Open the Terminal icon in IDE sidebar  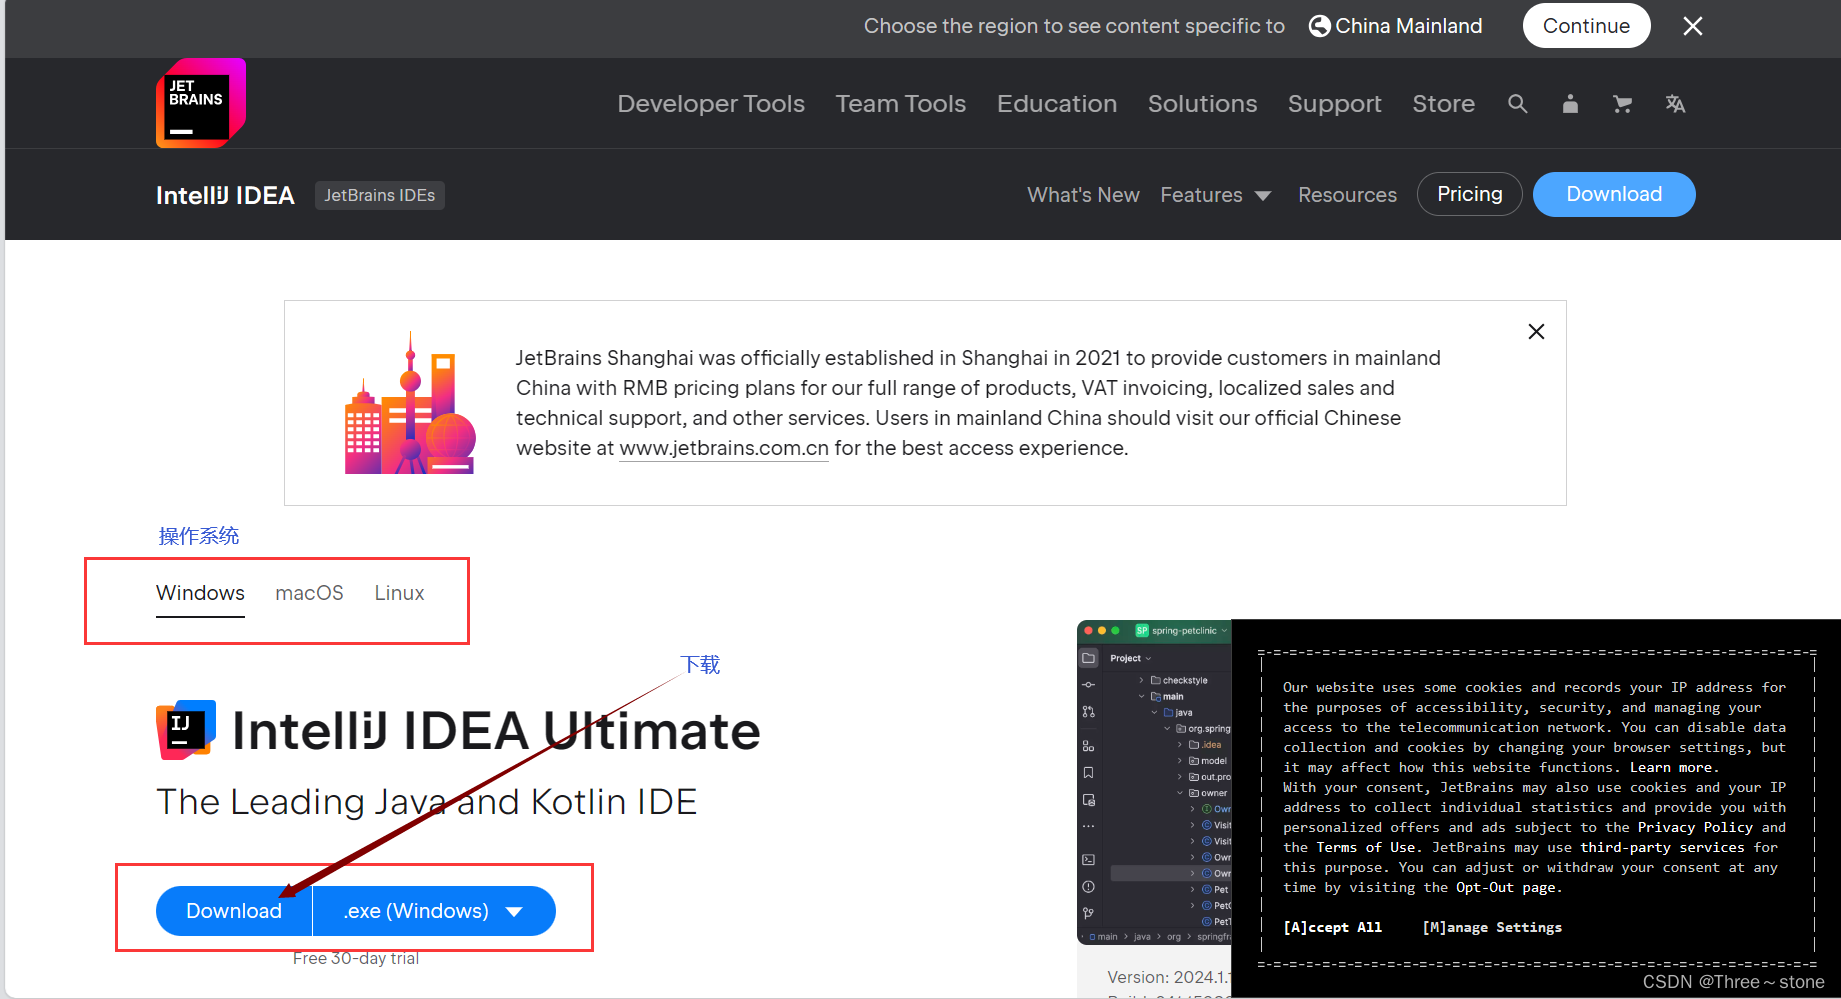(x=1089, y=860)
